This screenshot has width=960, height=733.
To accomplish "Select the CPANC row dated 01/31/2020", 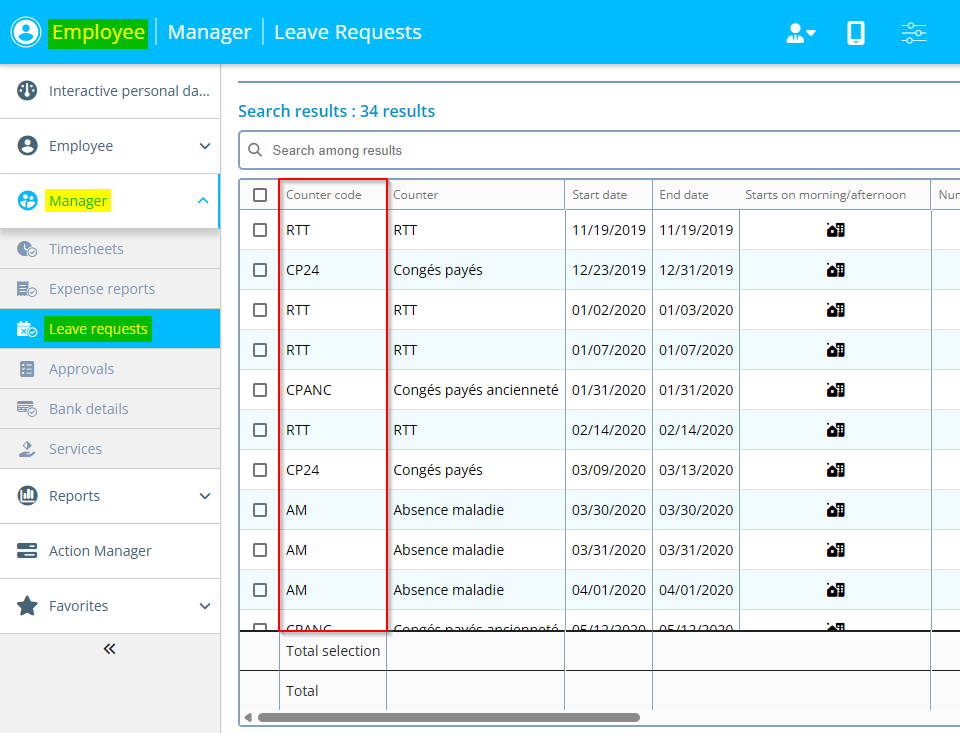I will pyautogui.click(x=260, y=390).
